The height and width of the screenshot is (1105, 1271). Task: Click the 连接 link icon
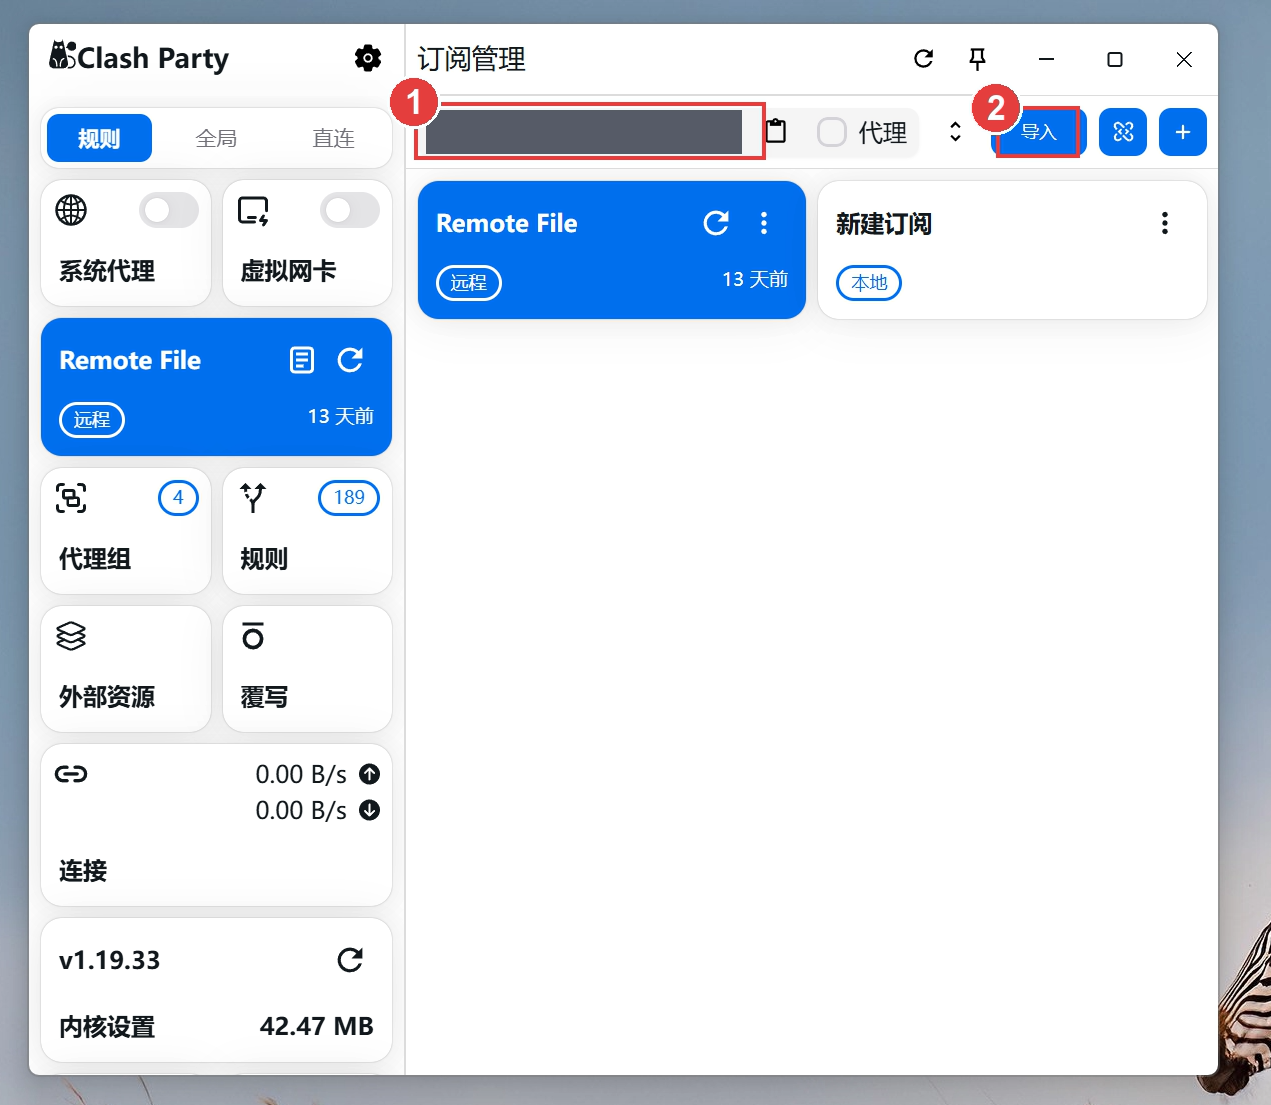(x=71, y=774)
